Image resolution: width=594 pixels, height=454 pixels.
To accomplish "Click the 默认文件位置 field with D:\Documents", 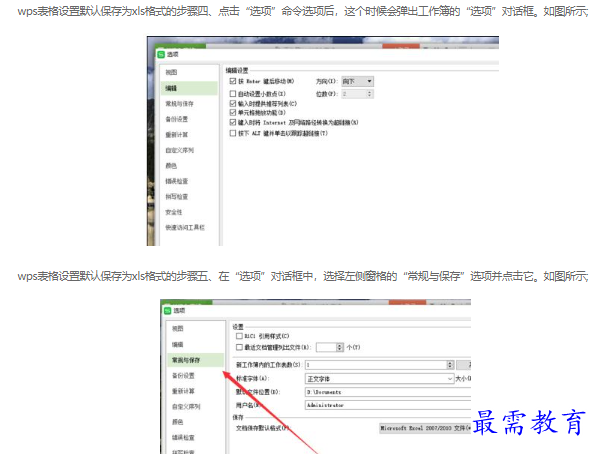I will (x=388, y=392).
